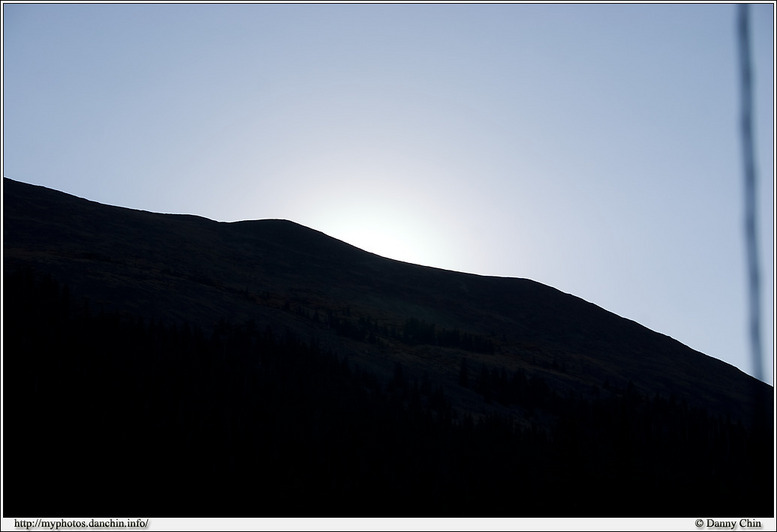
Task: Click the © Danny Chin copyright text
Action: (728, 524)
